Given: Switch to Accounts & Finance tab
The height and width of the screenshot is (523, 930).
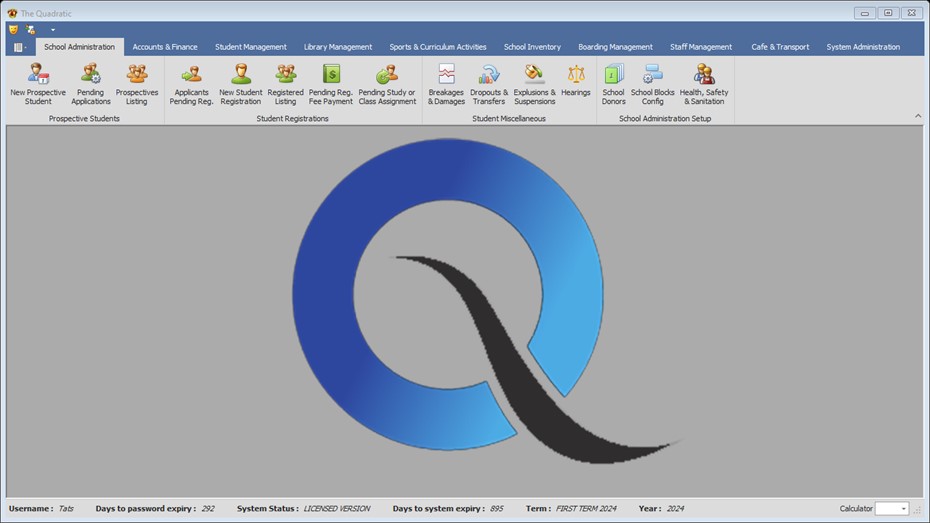Looking at the screenshot, I should click(165, 47).
